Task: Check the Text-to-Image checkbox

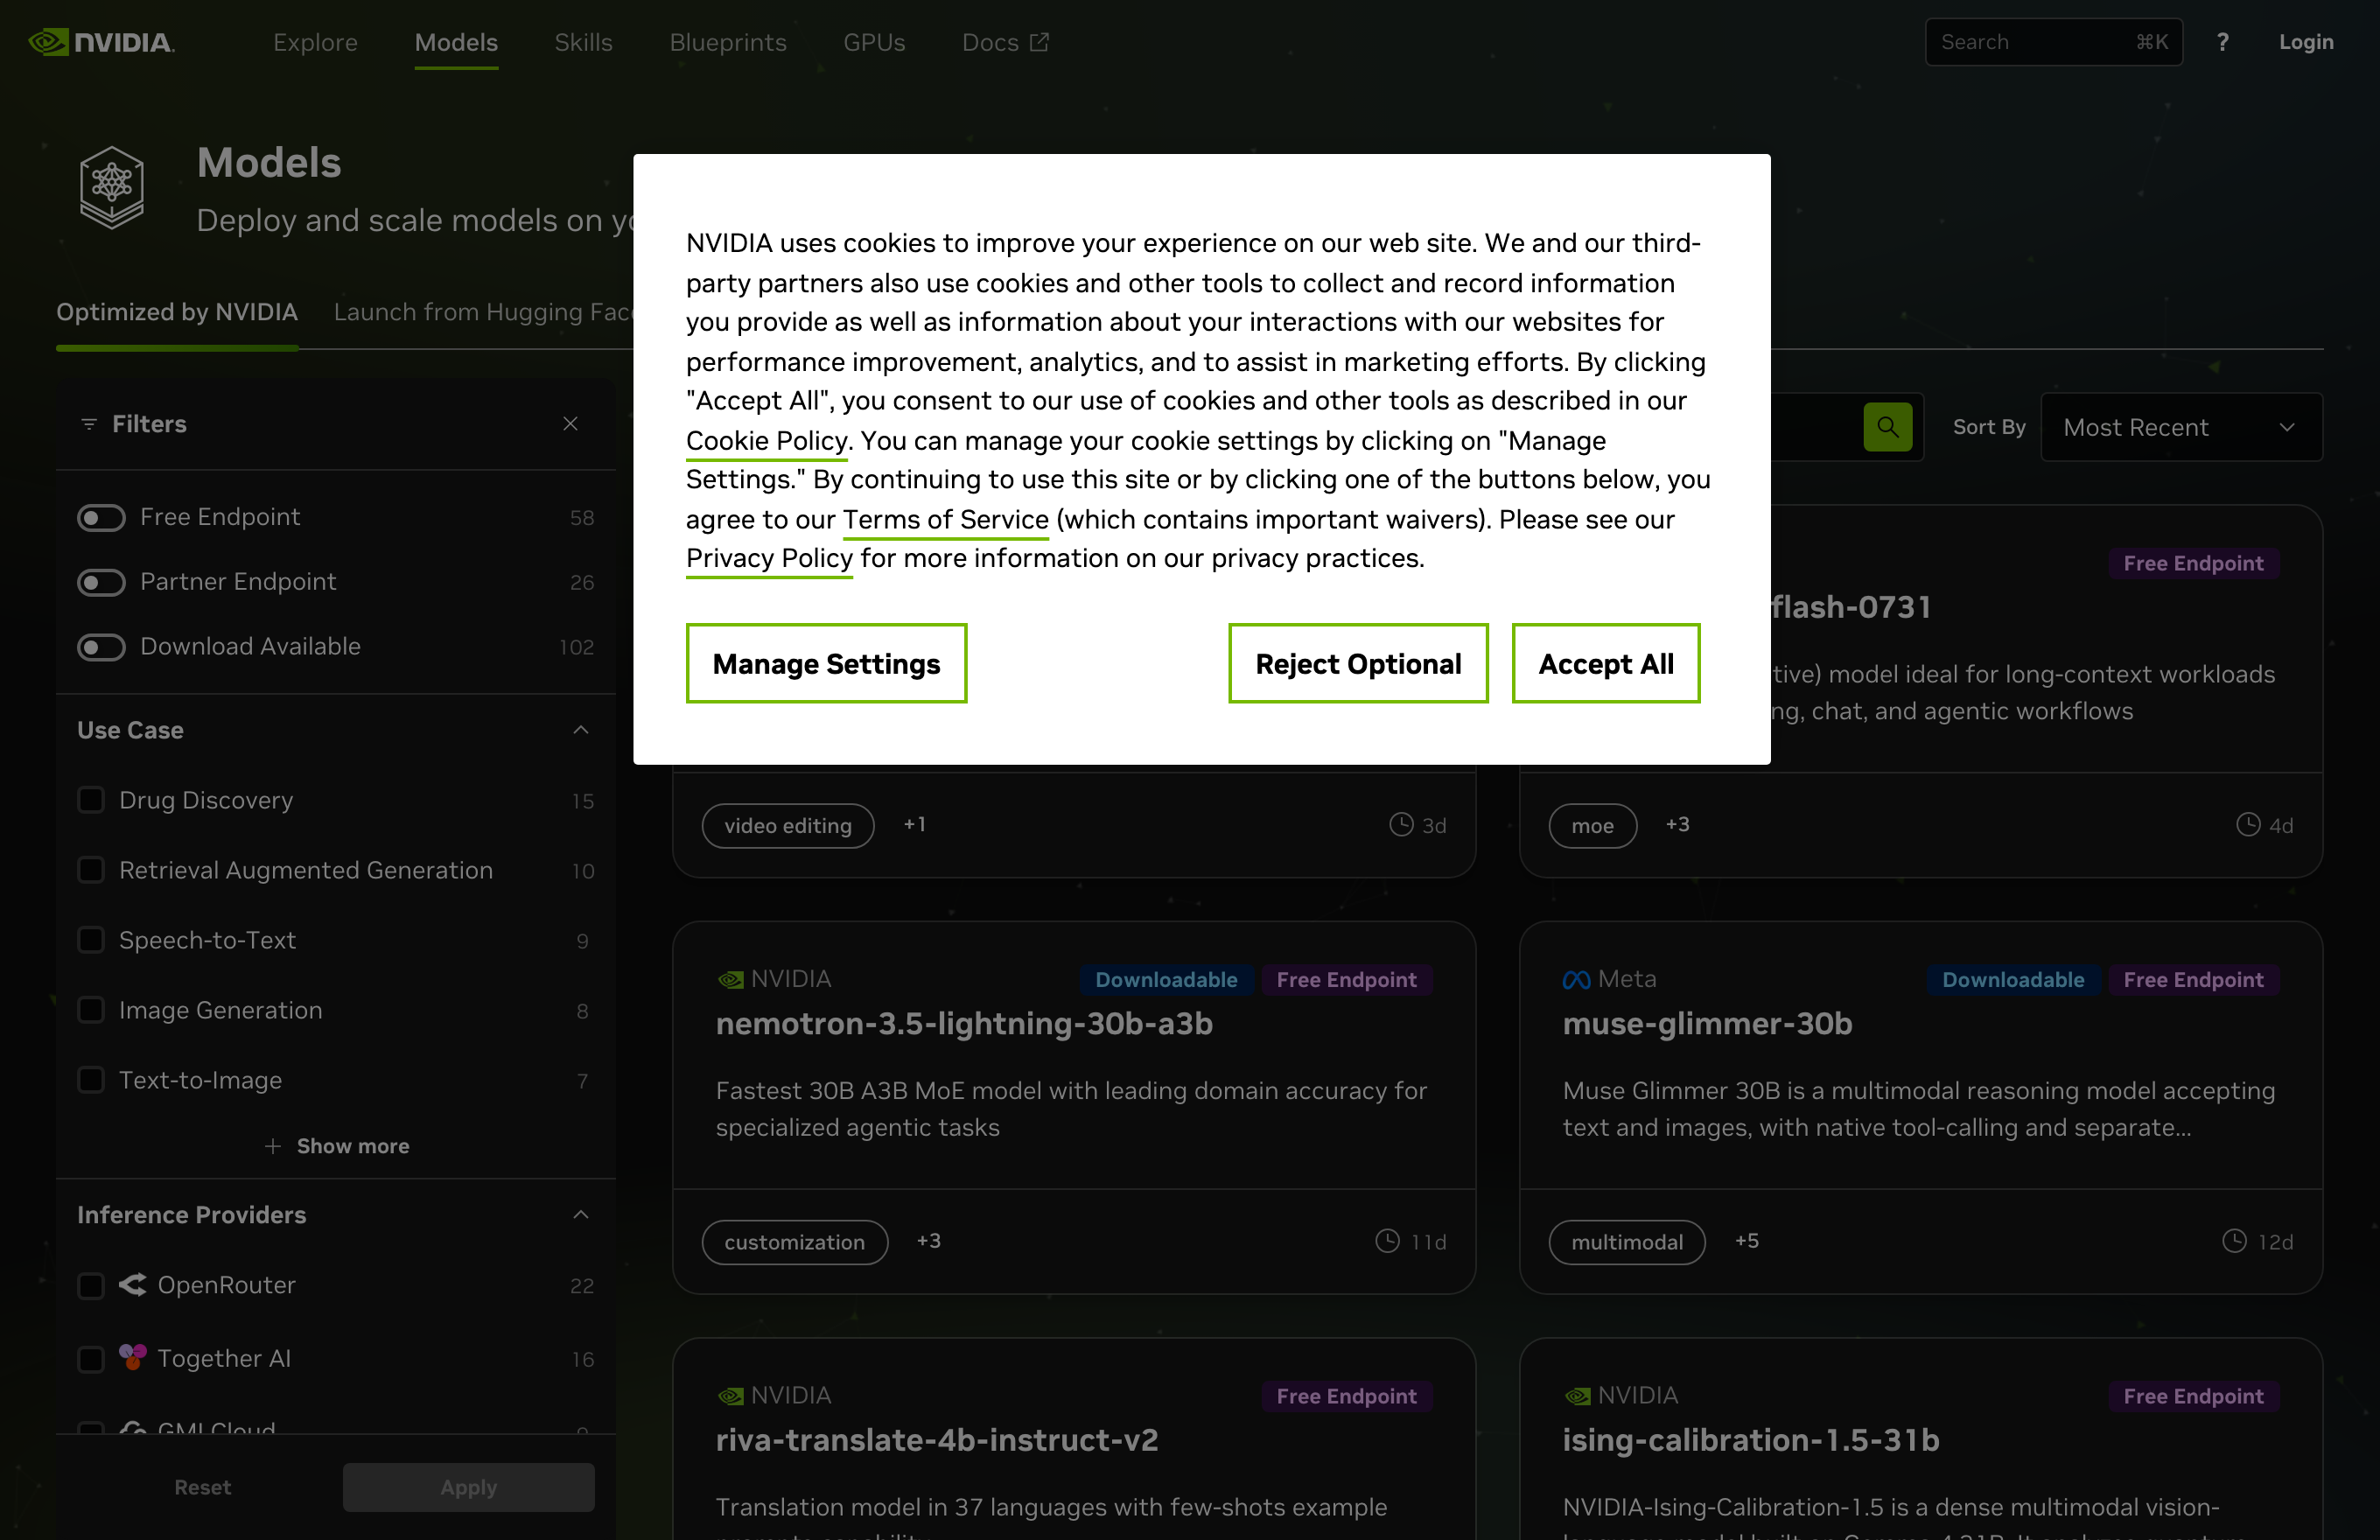Action: point(91,1080)
